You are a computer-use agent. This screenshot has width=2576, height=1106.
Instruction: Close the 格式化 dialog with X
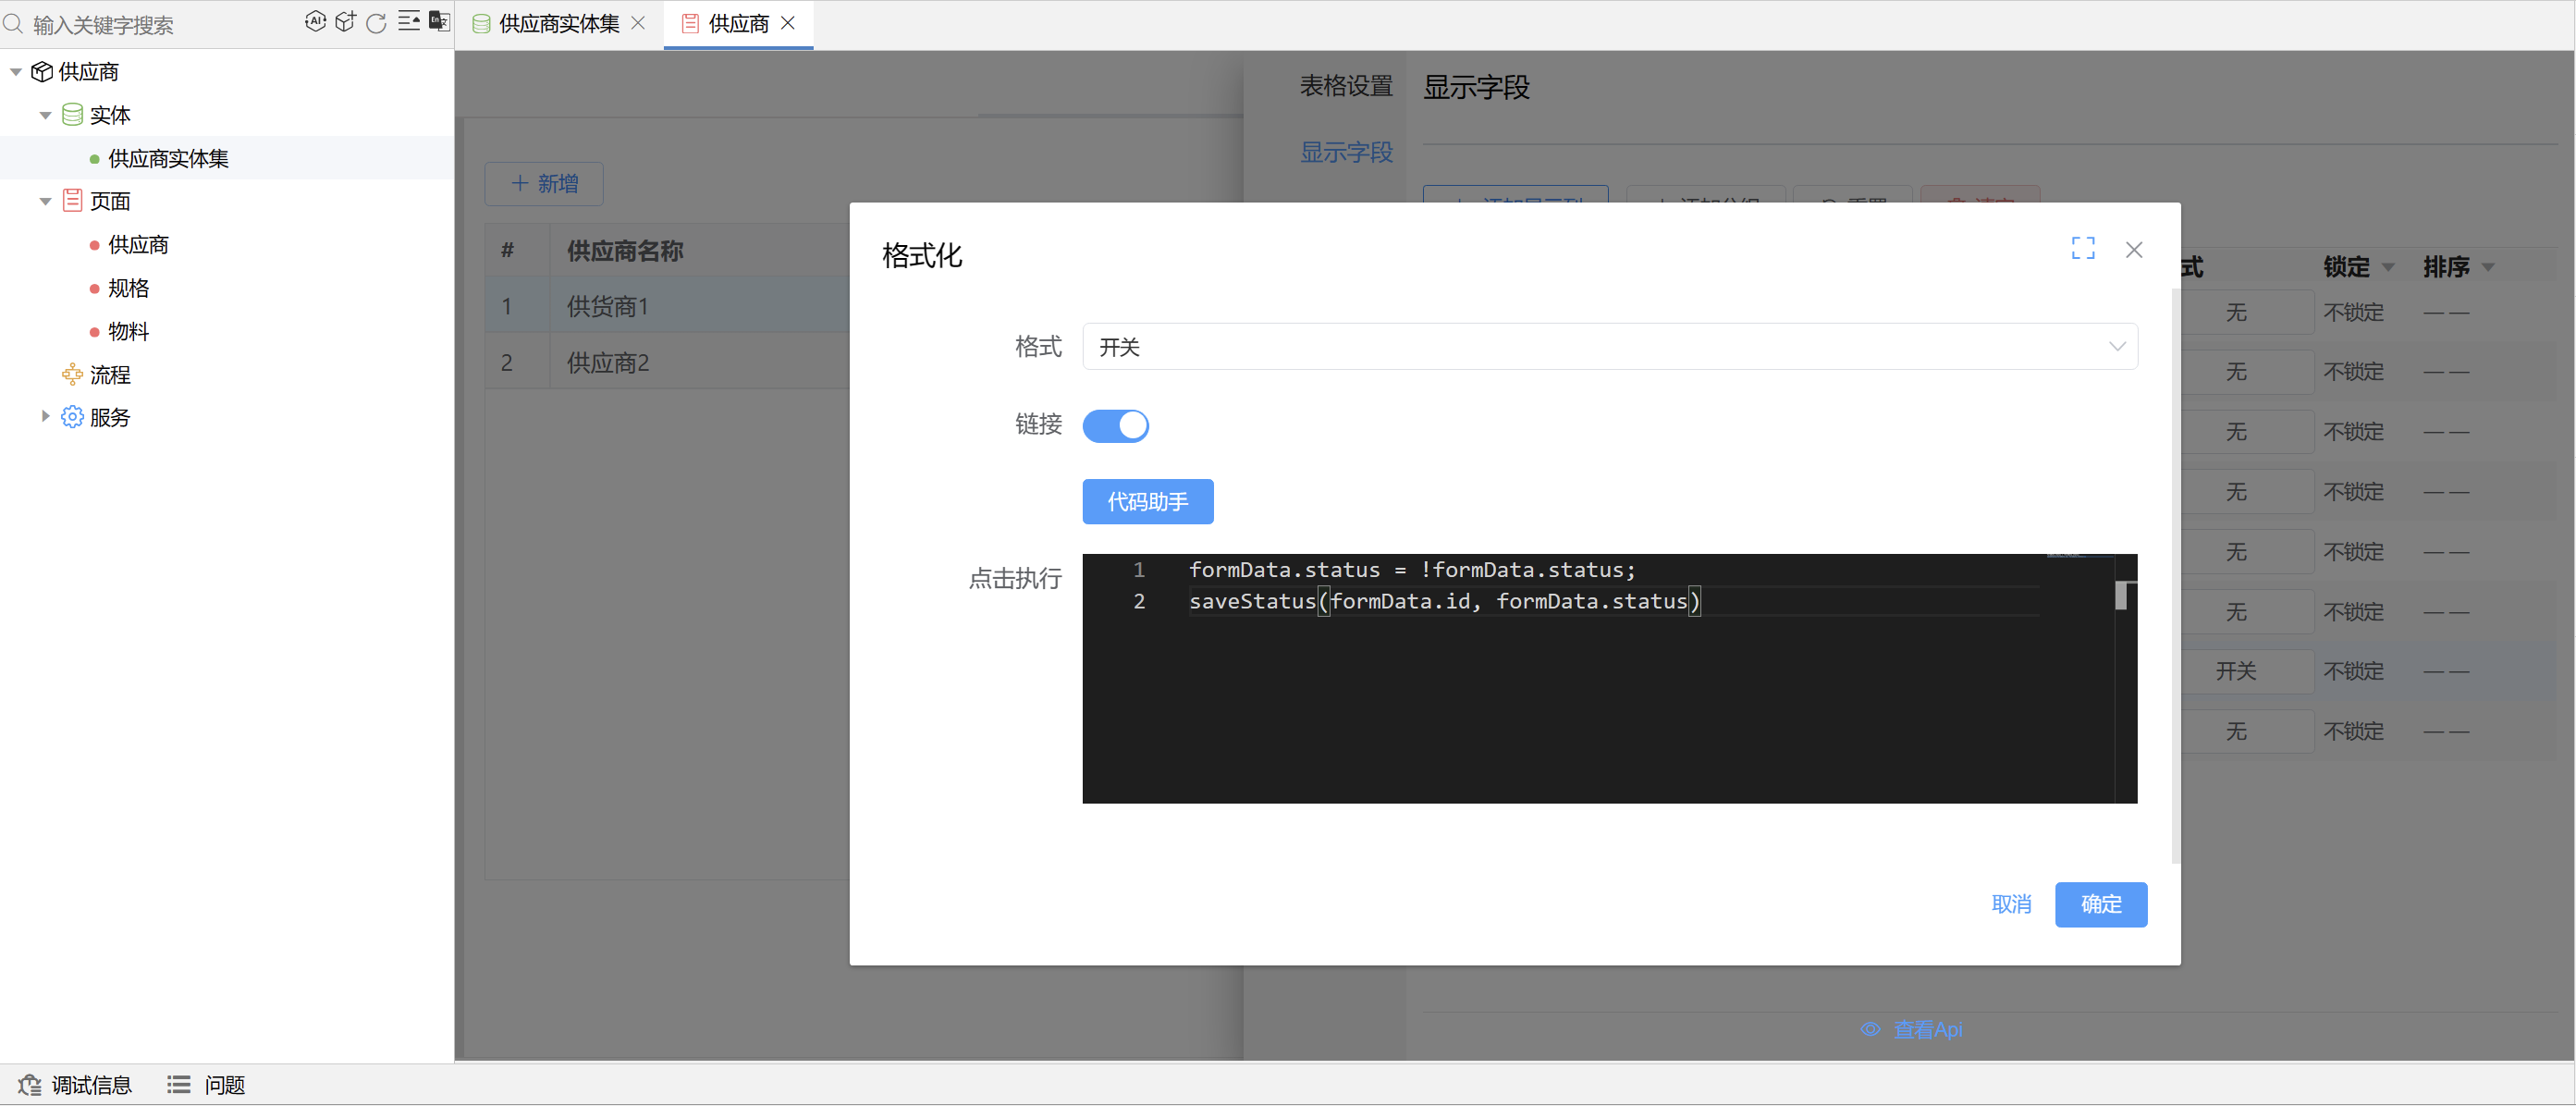2133,250
